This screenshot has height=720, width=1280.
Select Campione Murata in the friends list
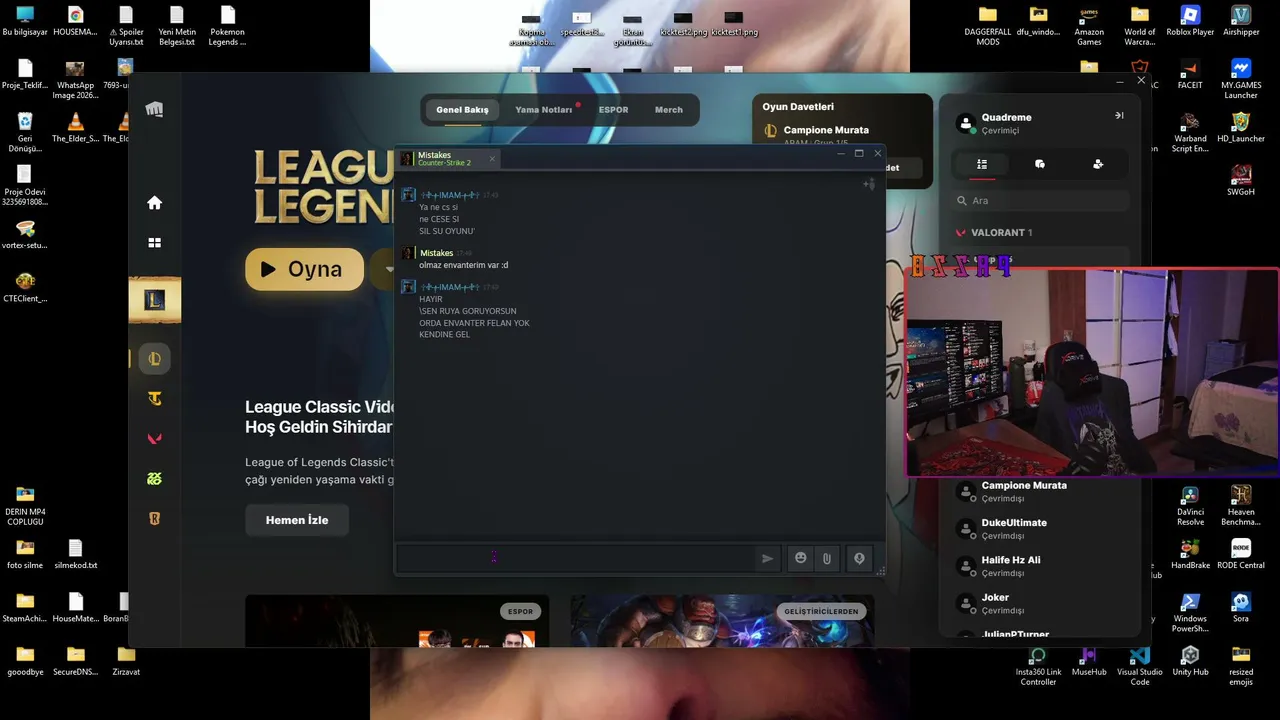(1040, 491)
